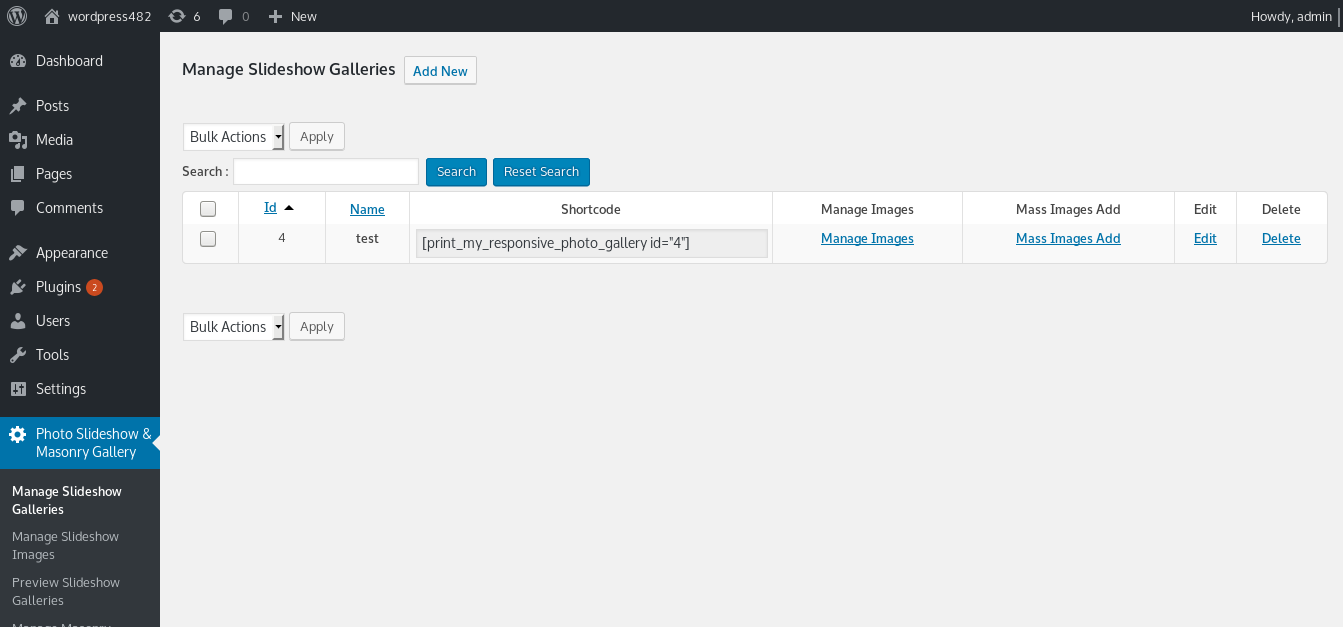Check the box for the test gallery row
Viewport: 1343px width, 627px height.
coord(208,239)
